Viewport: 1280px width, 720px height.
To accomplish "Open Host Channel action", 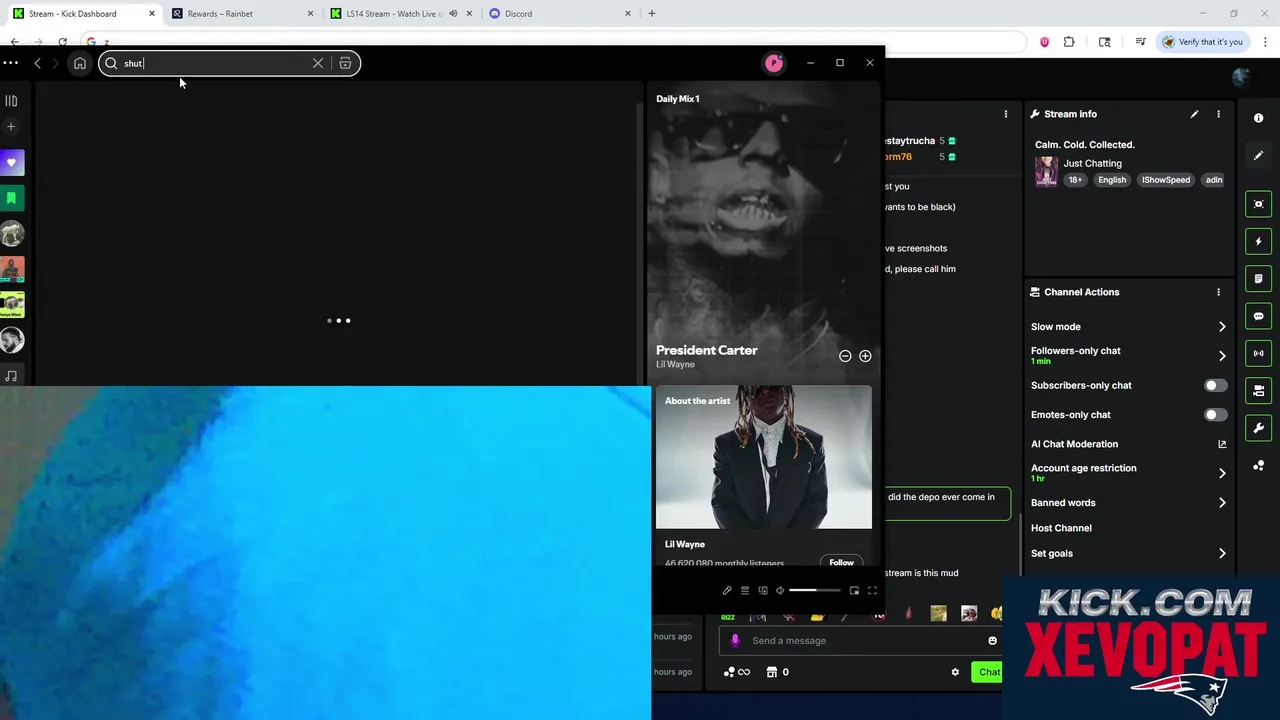I will point(1061,528).
